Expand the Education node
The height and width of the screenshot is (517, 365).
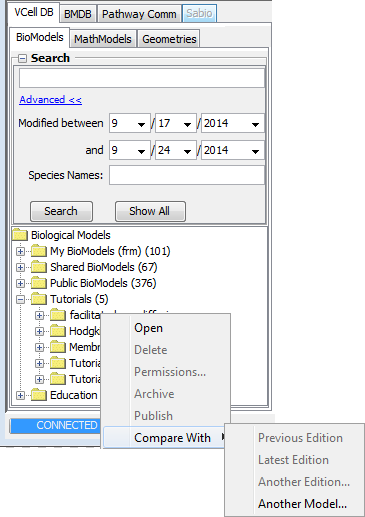(20, 395)
